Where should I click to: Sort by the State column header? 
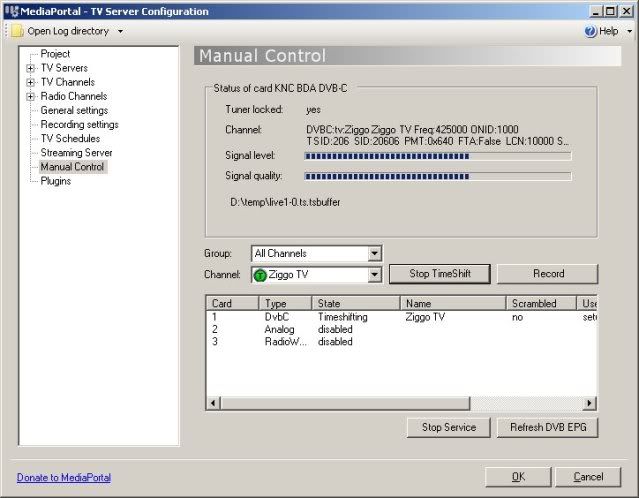point(356,304)
